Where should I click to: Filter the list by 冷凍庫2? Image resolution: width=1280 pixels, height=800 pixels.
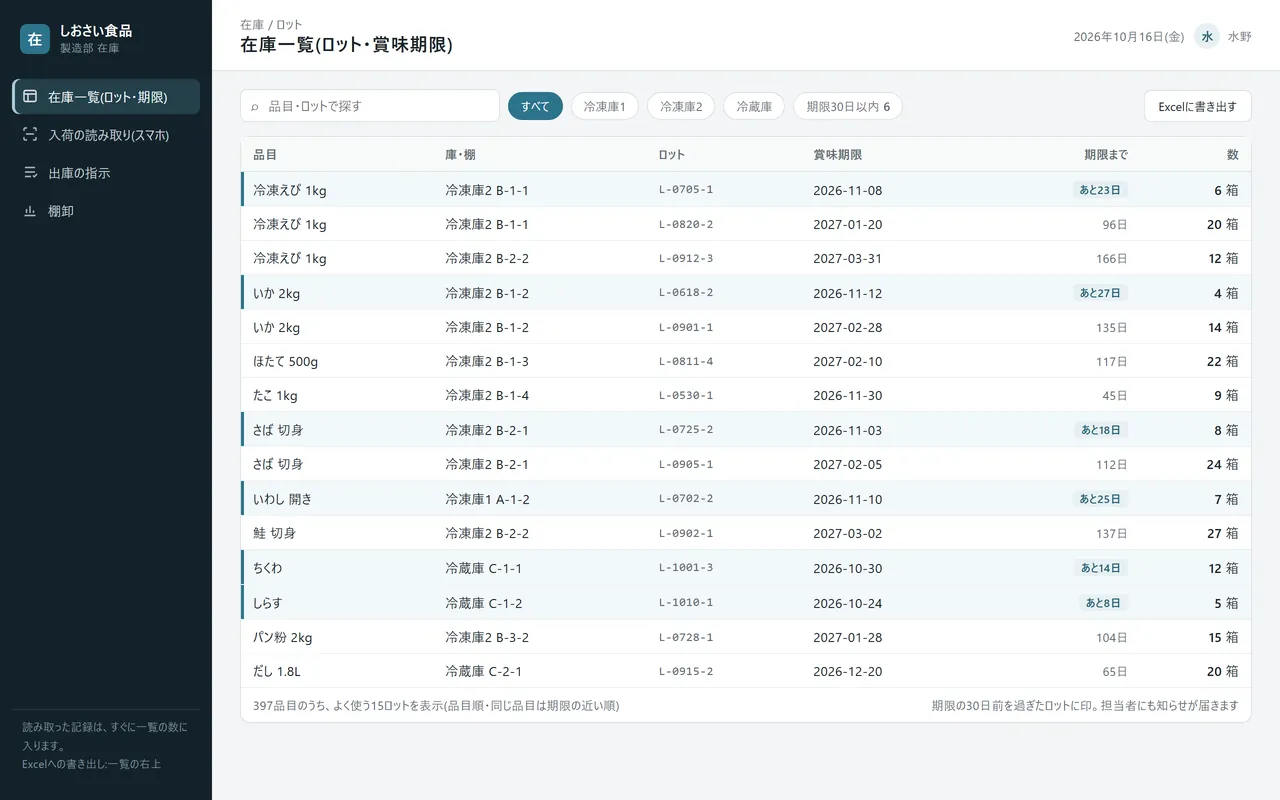(681, 106)
